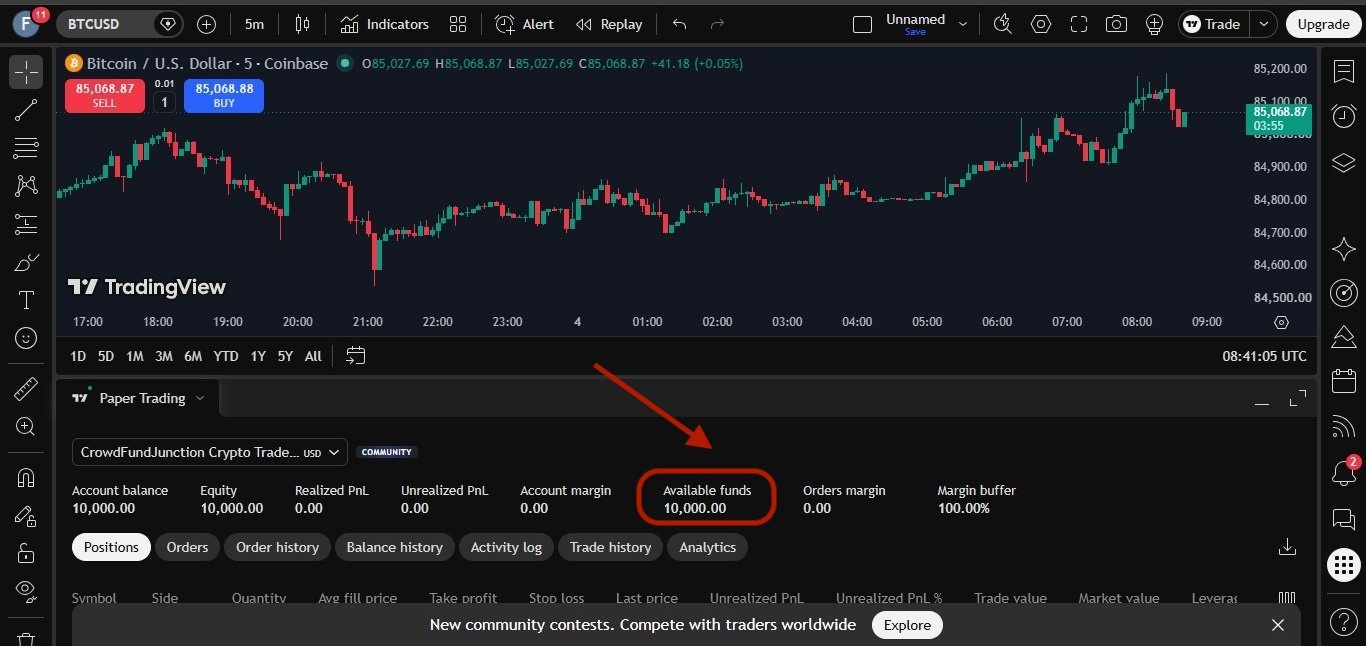The width and height of the screenshot is (1366, 646).
Task: Open timezone setting 08:41:05 UTC
Action: [x=1264, y=356]
